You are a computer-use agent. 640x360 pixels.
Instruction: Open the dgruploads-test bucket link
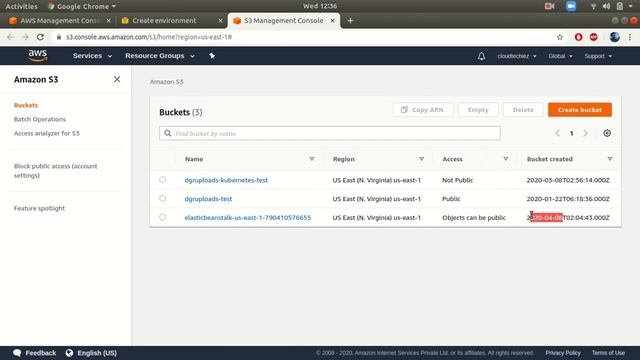(208, 199)
